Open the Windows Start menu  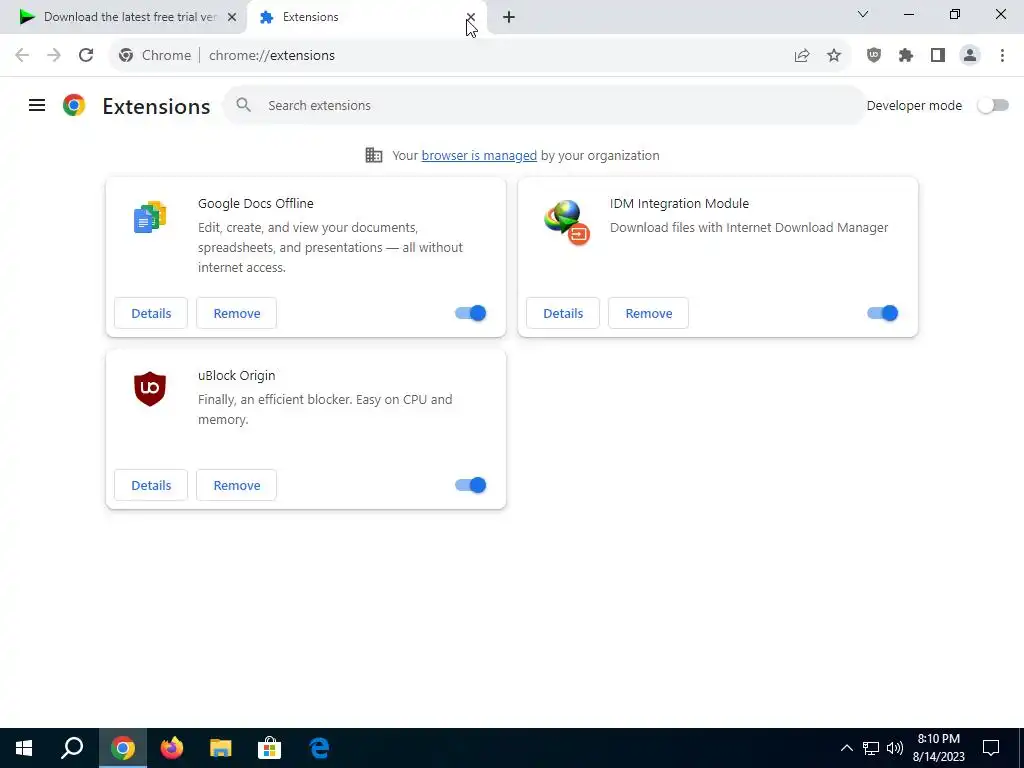click(24, 748)
